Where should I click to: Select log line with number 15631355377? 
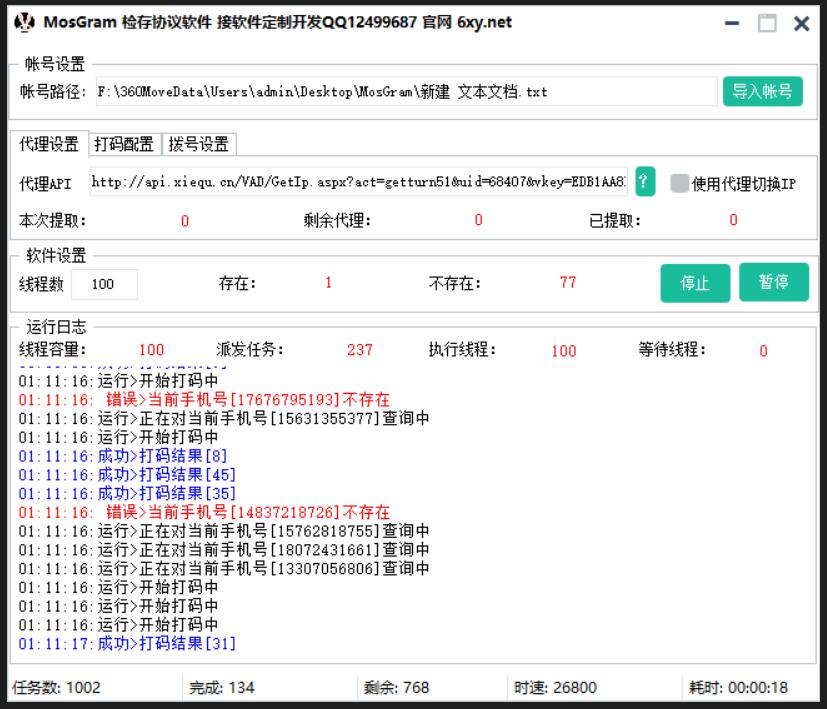tap(224, 418)
